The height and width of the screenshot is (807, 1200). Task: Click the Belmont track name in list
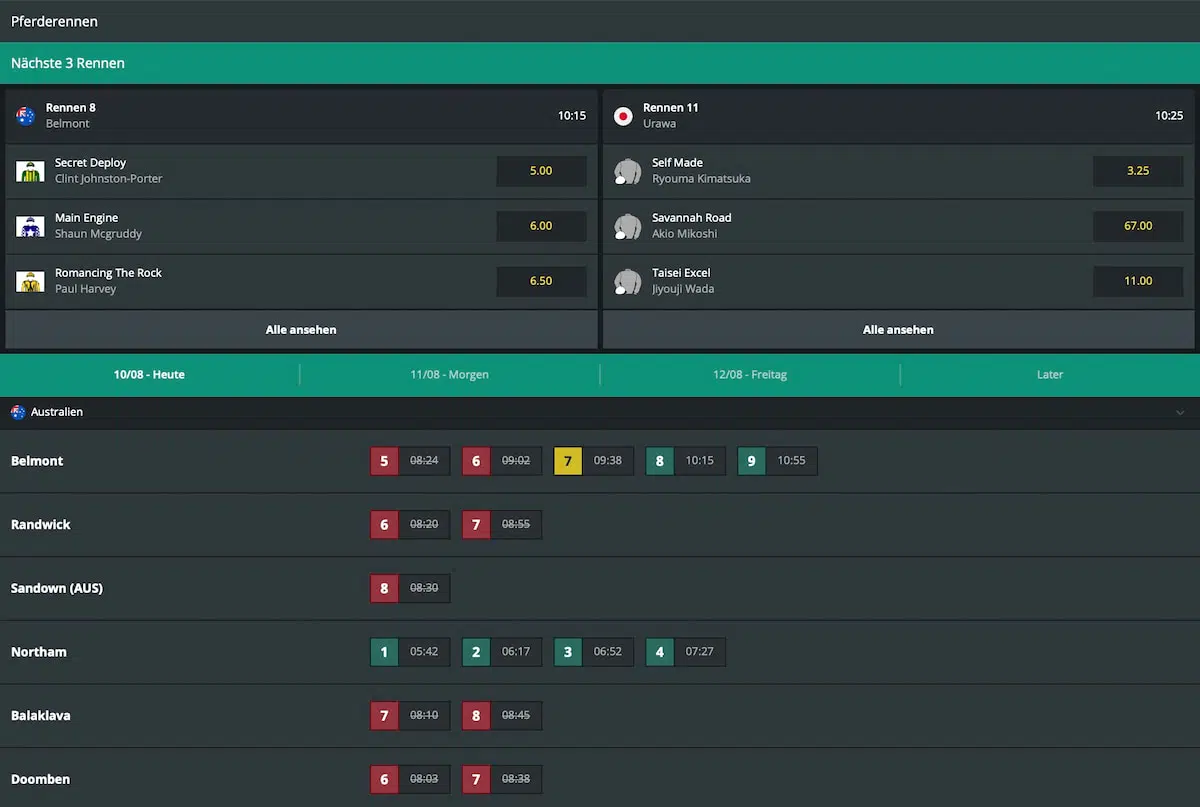(x=37, y=461)
